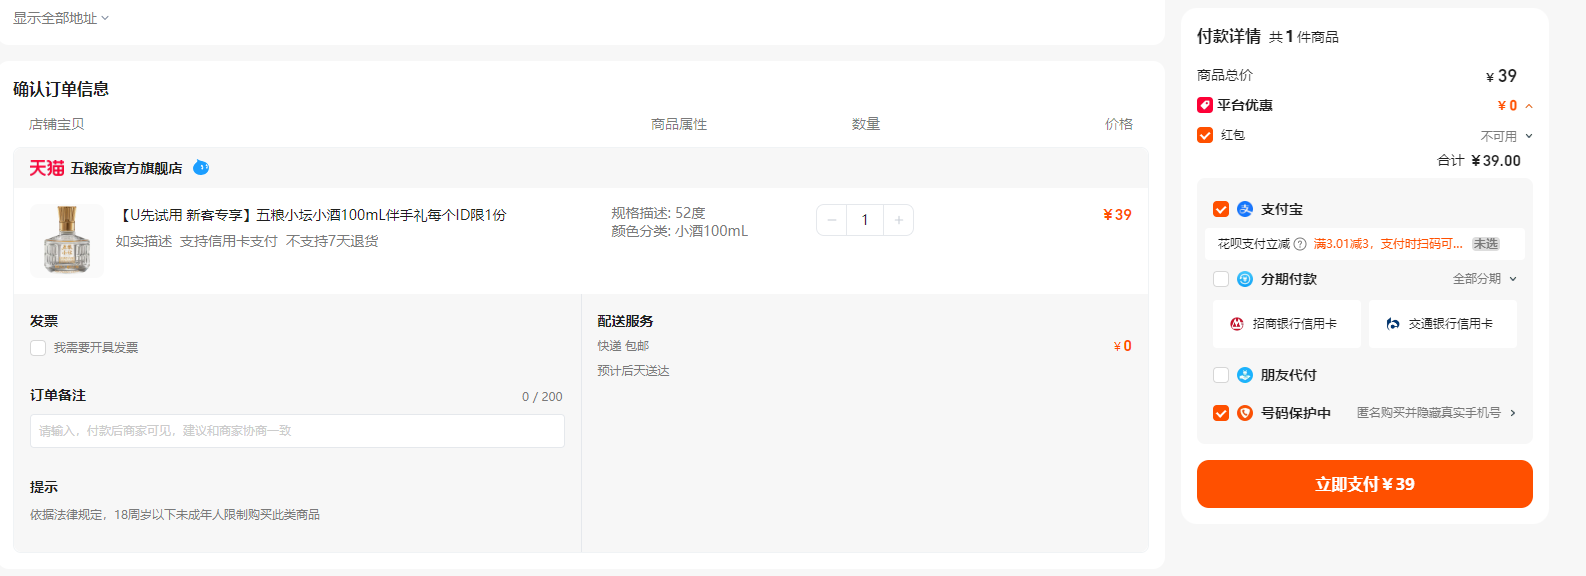Enable the 分期付款 checkbox
Screen dimensions: 1586x576
[x=1221, y=279]
